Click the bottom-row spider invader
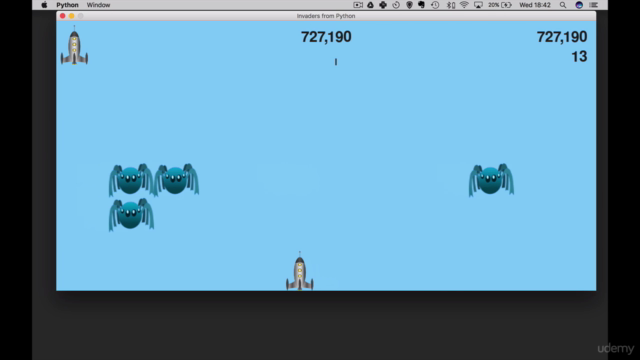This screenshot has width=640, height=360. (x=131, y=214)
